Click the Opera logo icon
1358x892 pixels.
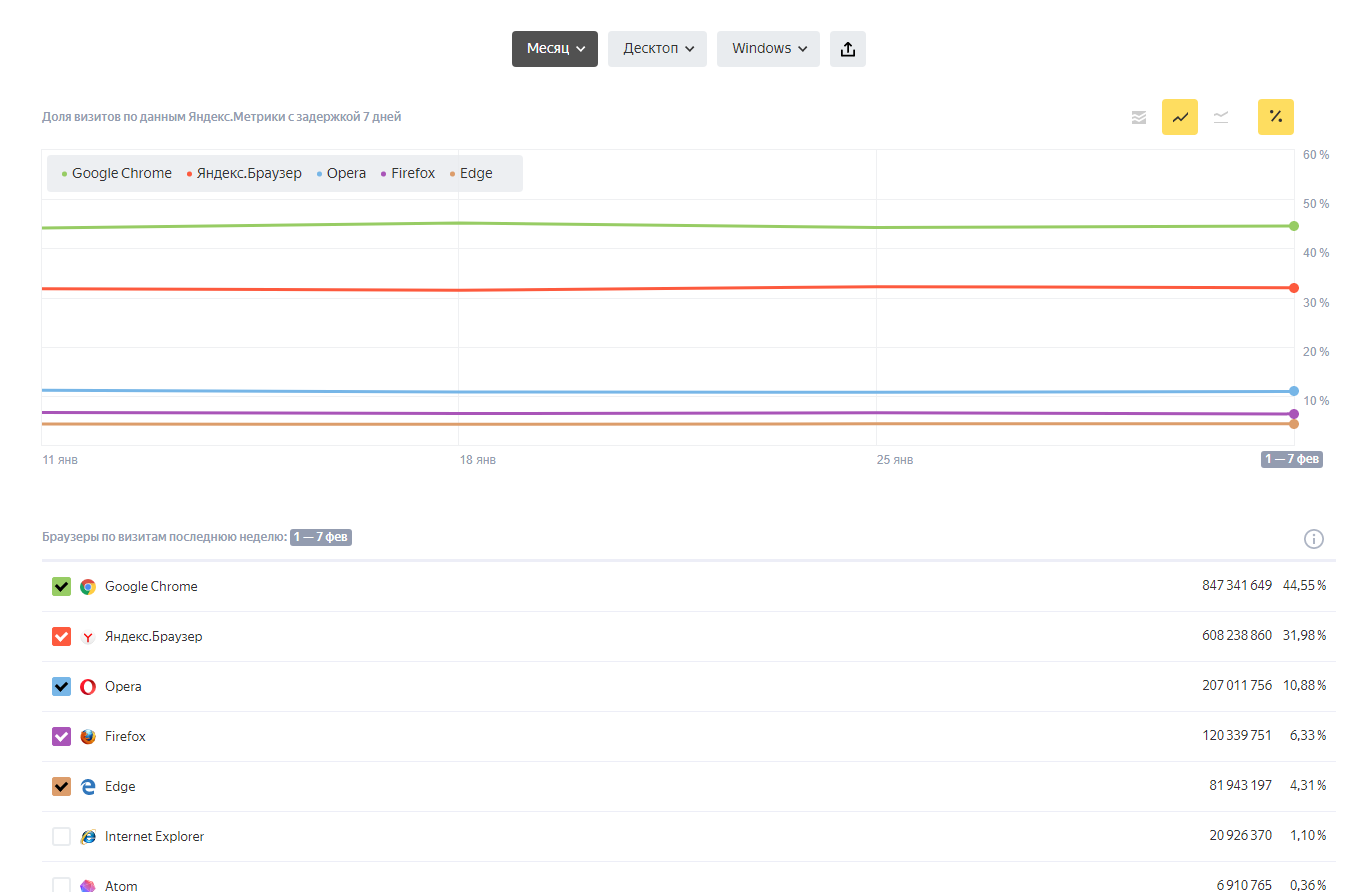coord(88,687)
